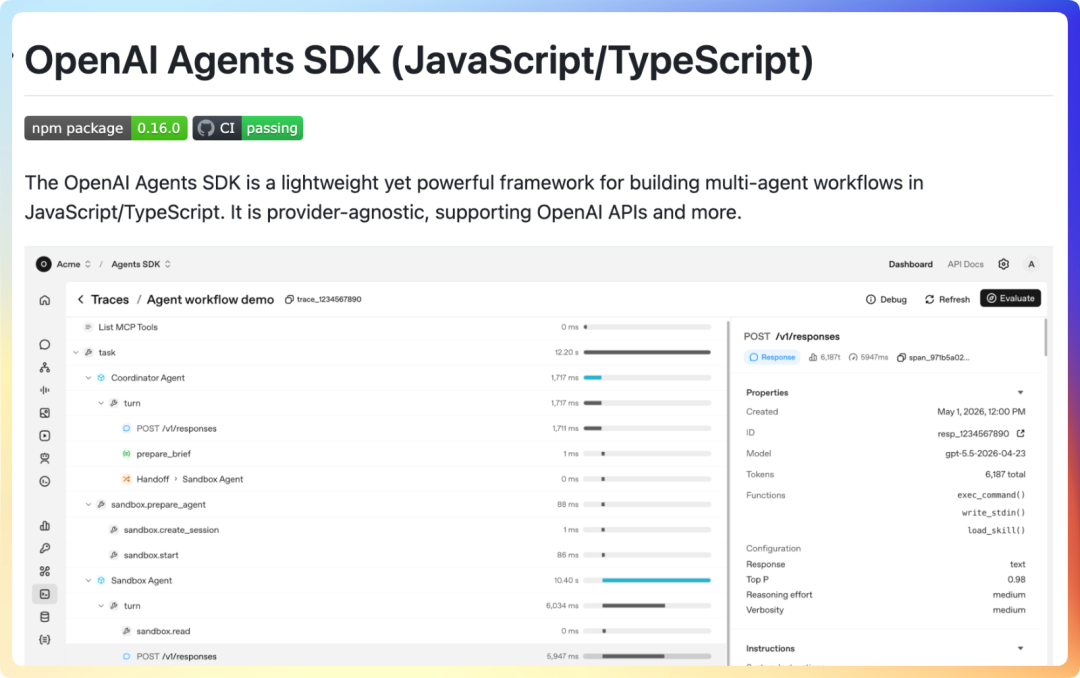Image resolution: width=1080 pixels, height=678 pixels.
Task: Open the curly-braces icon in sidebar
Action: pos(45,639)
